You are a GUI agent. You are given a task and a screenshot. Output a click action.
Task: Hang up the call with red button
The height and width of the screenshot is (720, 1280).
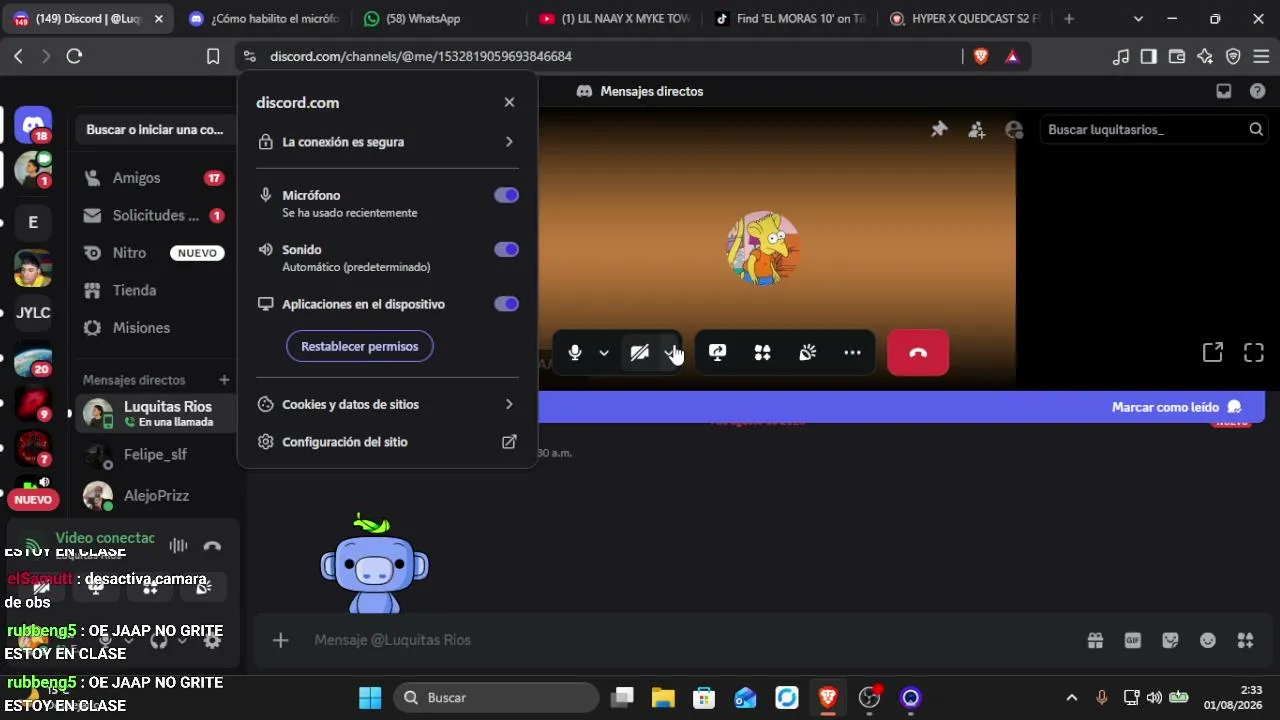pos(918,353)
